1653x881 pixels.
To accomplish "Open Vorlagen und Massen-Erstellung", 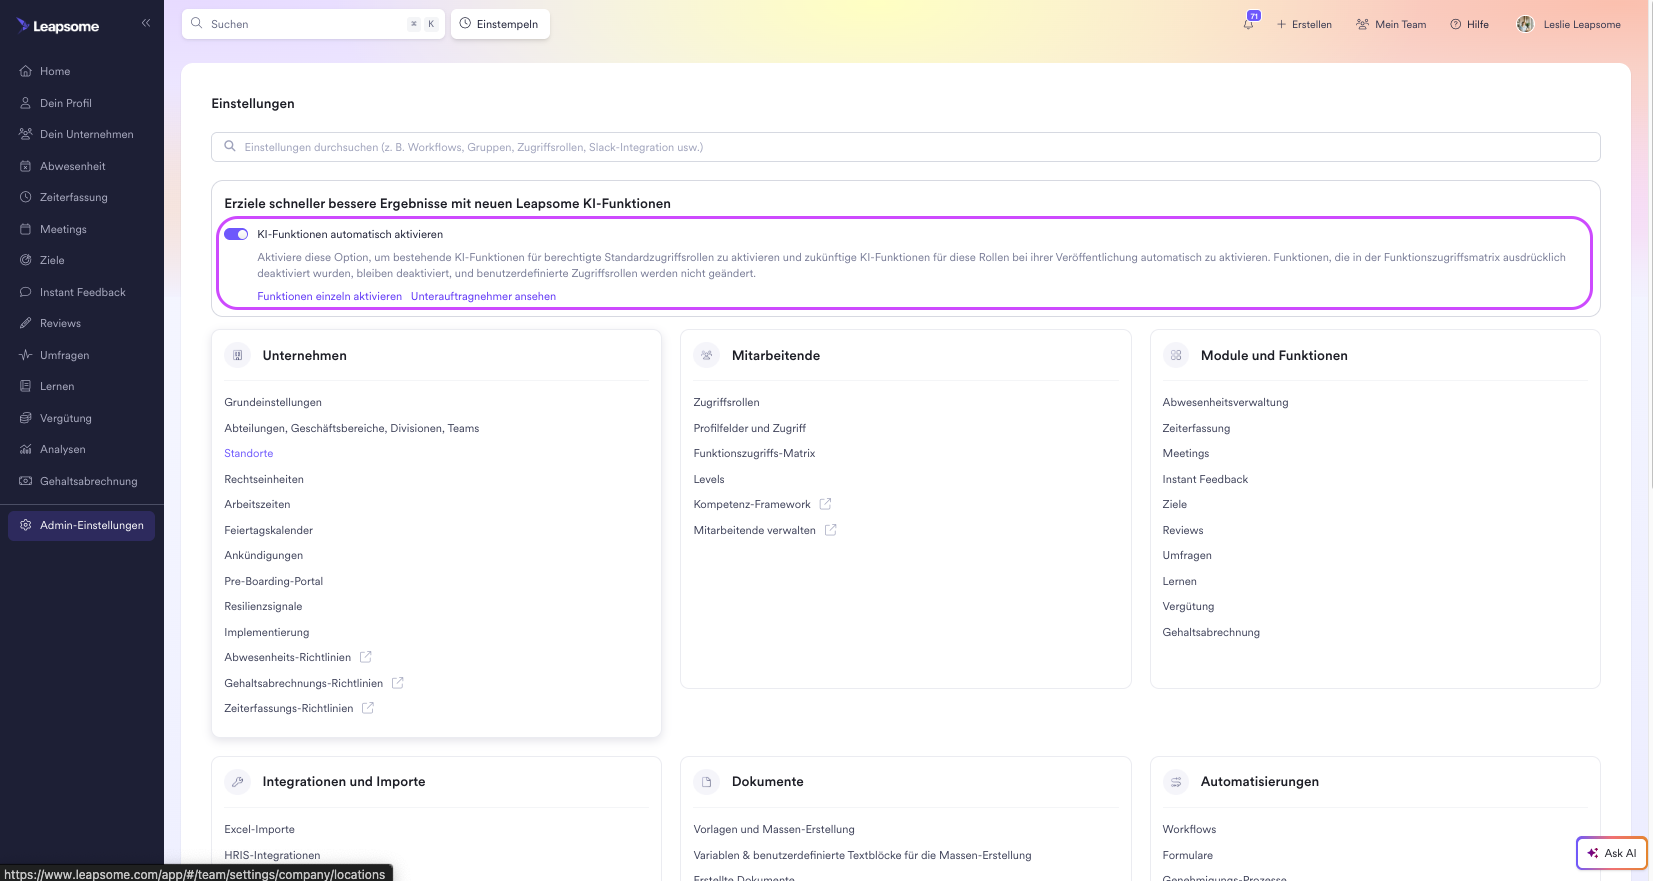I will coord(774,829).
